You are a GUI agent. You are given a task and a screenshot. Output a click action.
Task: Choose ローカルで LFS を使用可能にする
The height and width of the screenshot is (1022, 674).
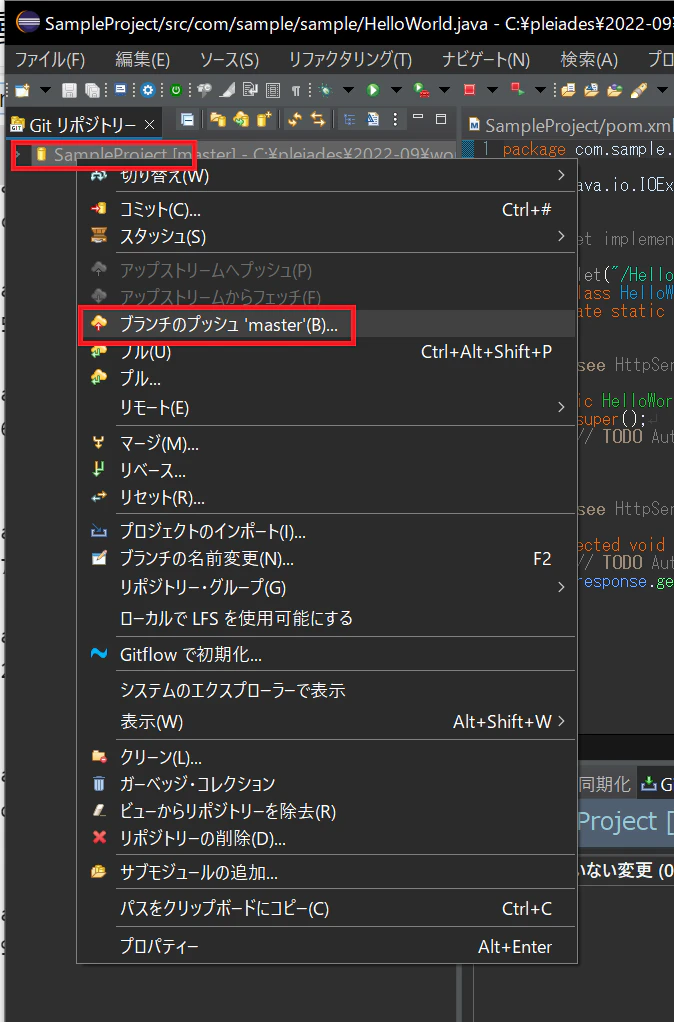click(327, 618)
